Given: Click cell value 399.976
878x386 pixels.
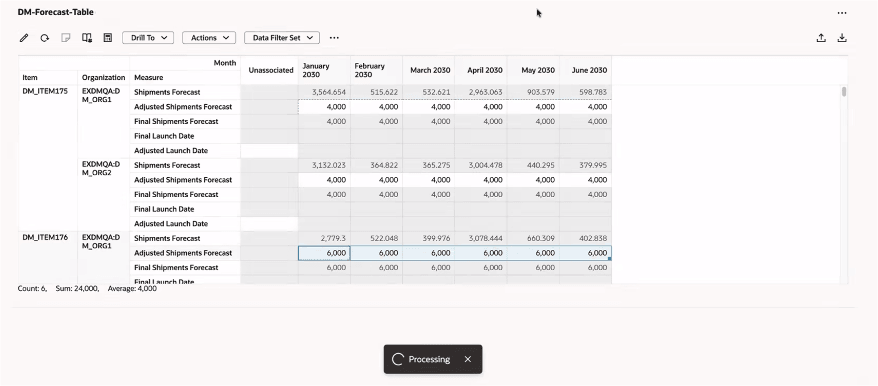Looking at the screenshot, I should click(x=436, y=238).
